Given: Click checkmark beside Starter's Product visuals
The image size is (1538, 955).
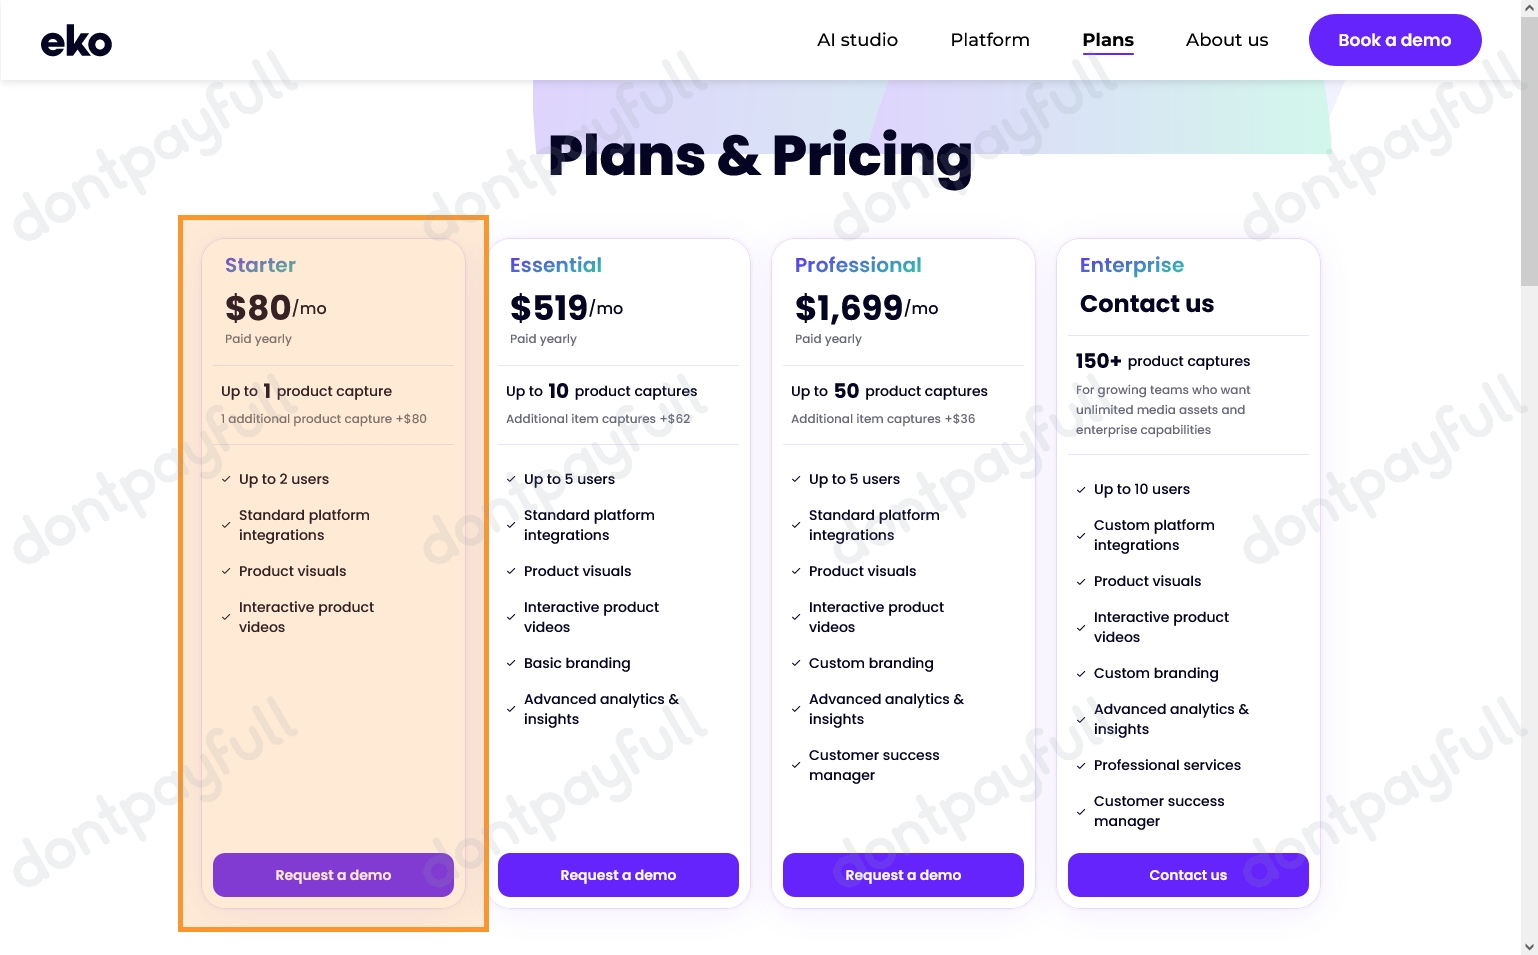Looking at the screenshot, I should point(226,572).
